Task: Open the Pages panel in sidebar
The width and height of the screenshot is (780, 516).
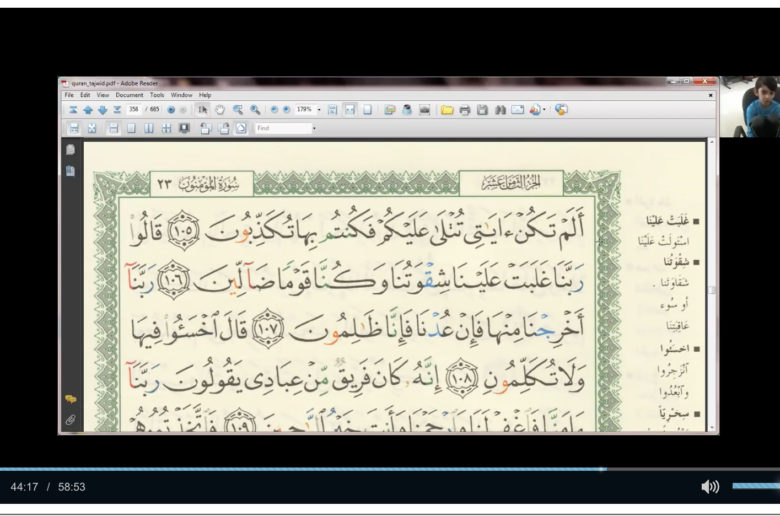Action: (70, 149)
